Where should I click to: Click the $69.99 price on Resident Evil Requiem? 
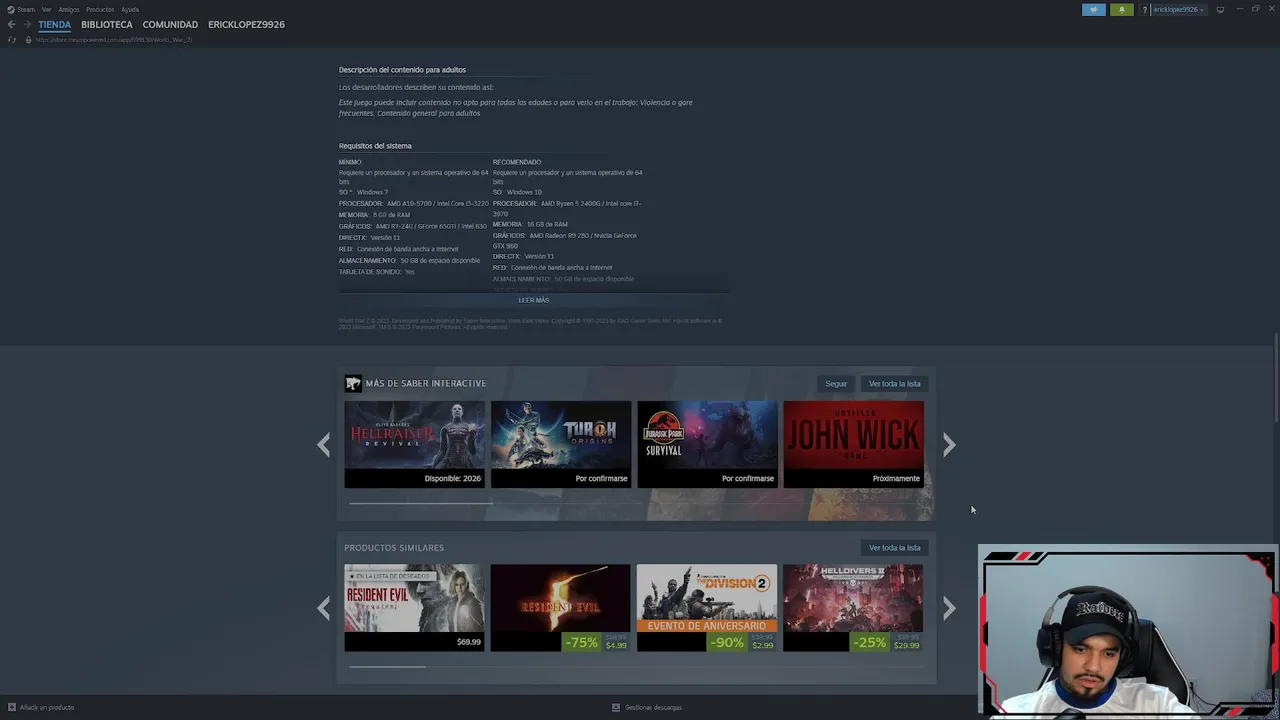(x=468, y=642)
